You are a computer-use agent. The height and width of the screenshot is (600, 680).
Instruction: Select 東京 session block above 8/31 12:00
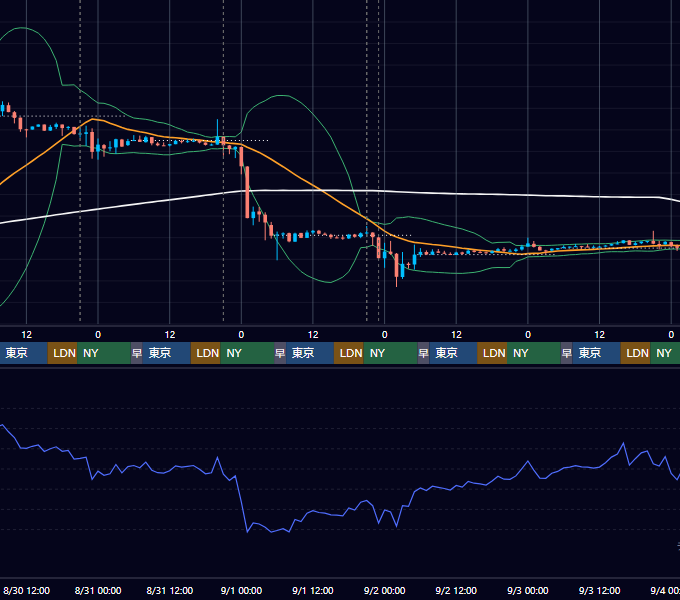167,353
